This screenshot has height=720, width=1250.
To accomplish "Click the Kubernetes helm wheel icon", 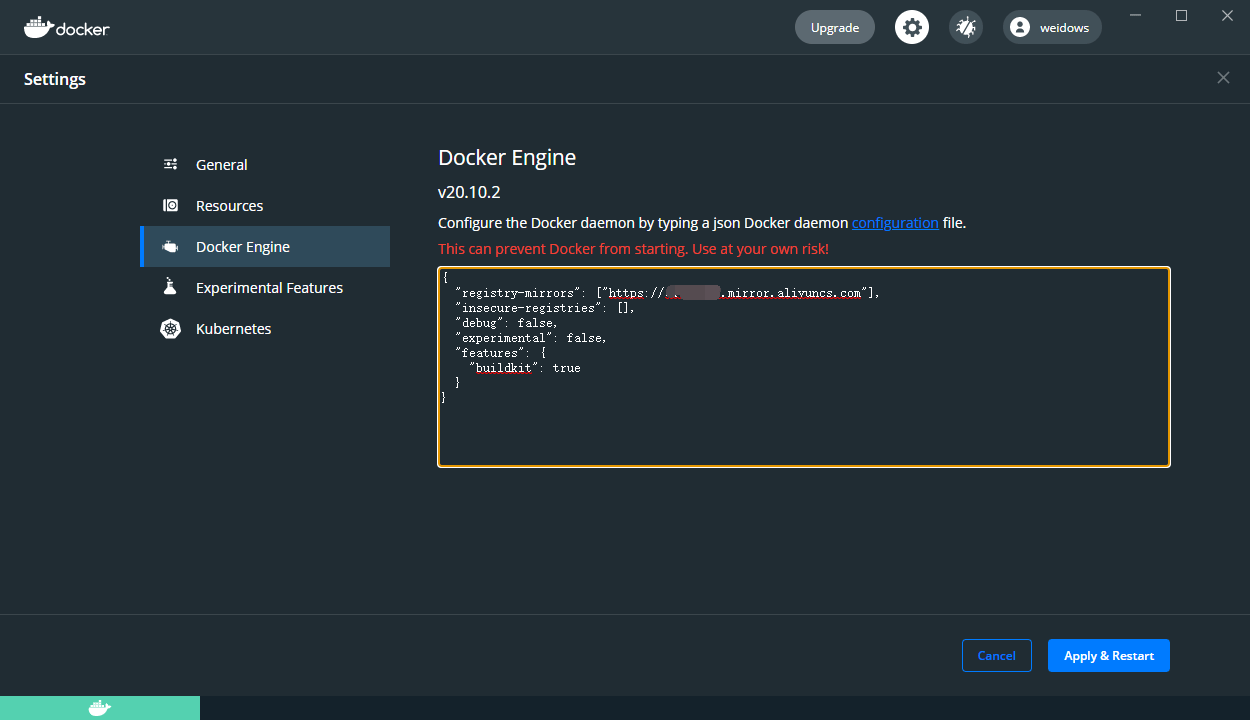I will point(171,329).
